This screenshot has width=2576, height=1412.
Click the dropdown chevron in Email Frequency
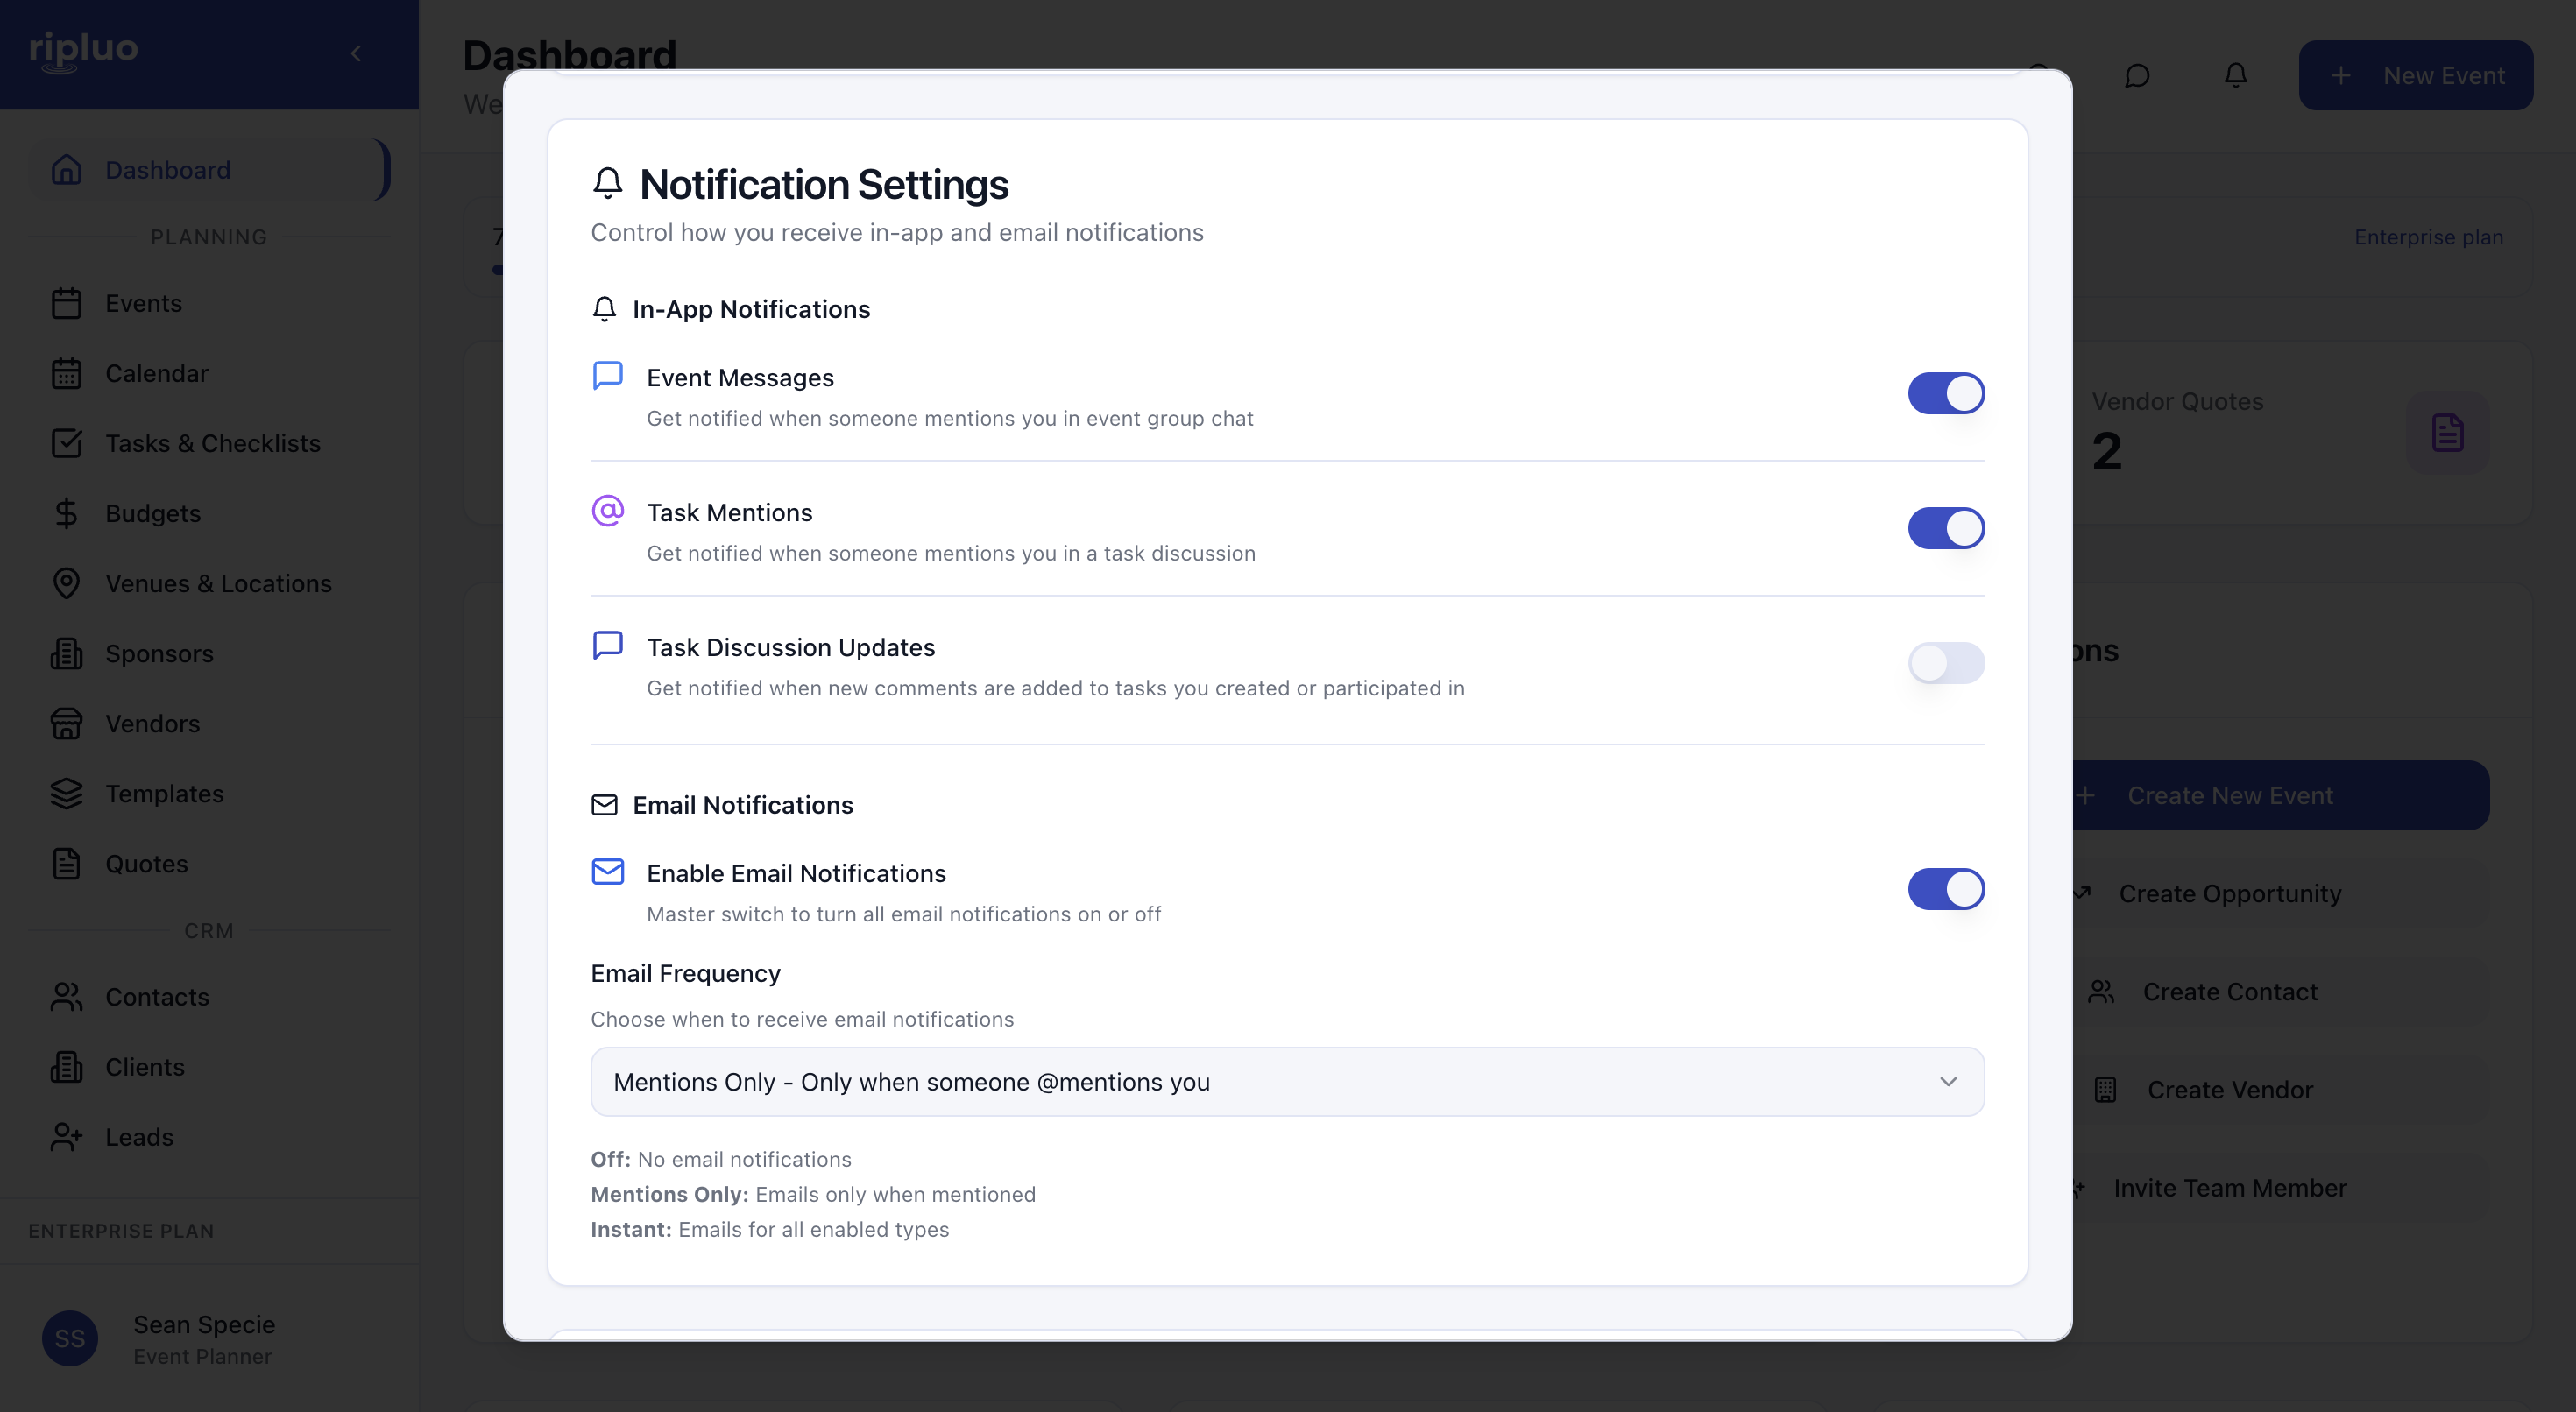[1948, 1082]
